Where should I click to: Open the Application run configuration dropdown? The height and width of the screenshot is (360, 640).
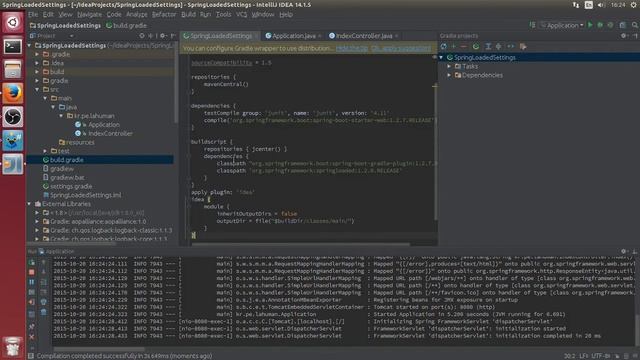(562, 25)
